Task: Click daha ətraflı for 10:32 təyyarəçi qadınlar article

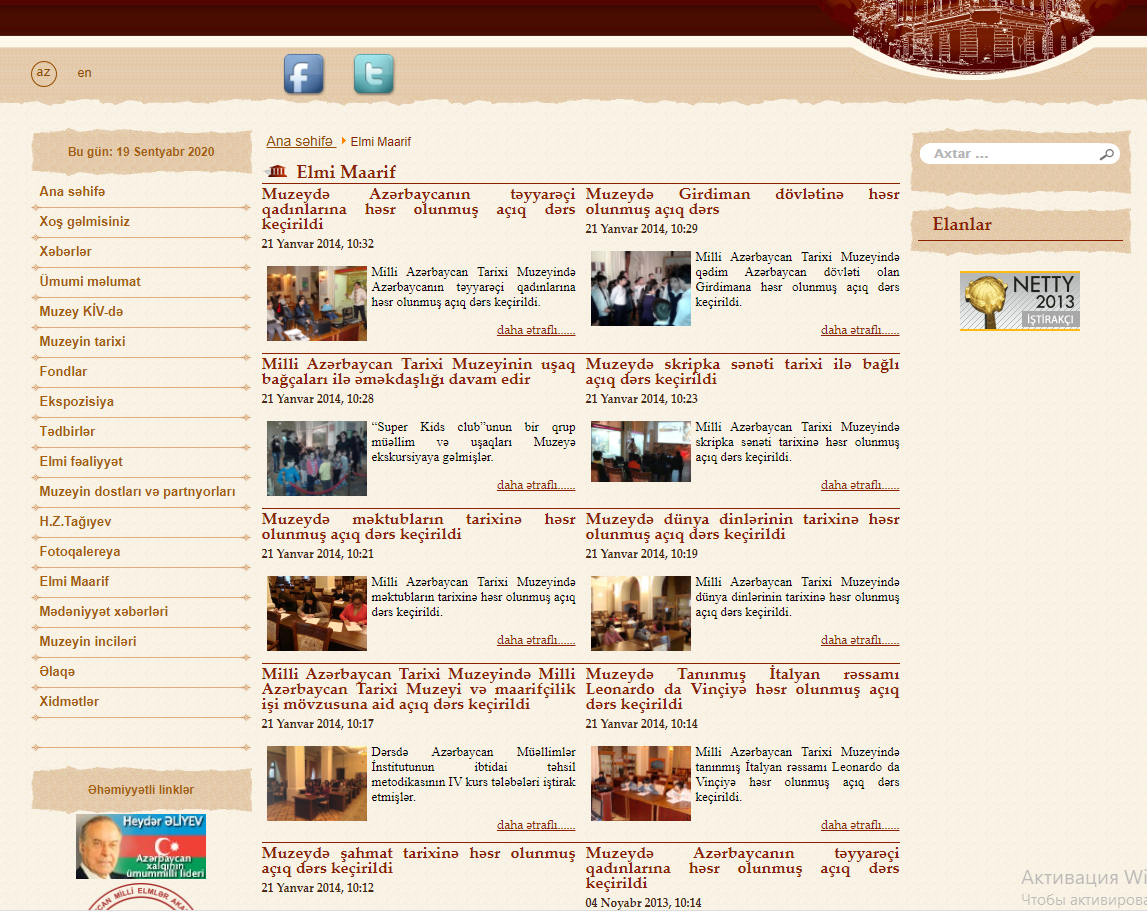Action: (x=536, y=330)
